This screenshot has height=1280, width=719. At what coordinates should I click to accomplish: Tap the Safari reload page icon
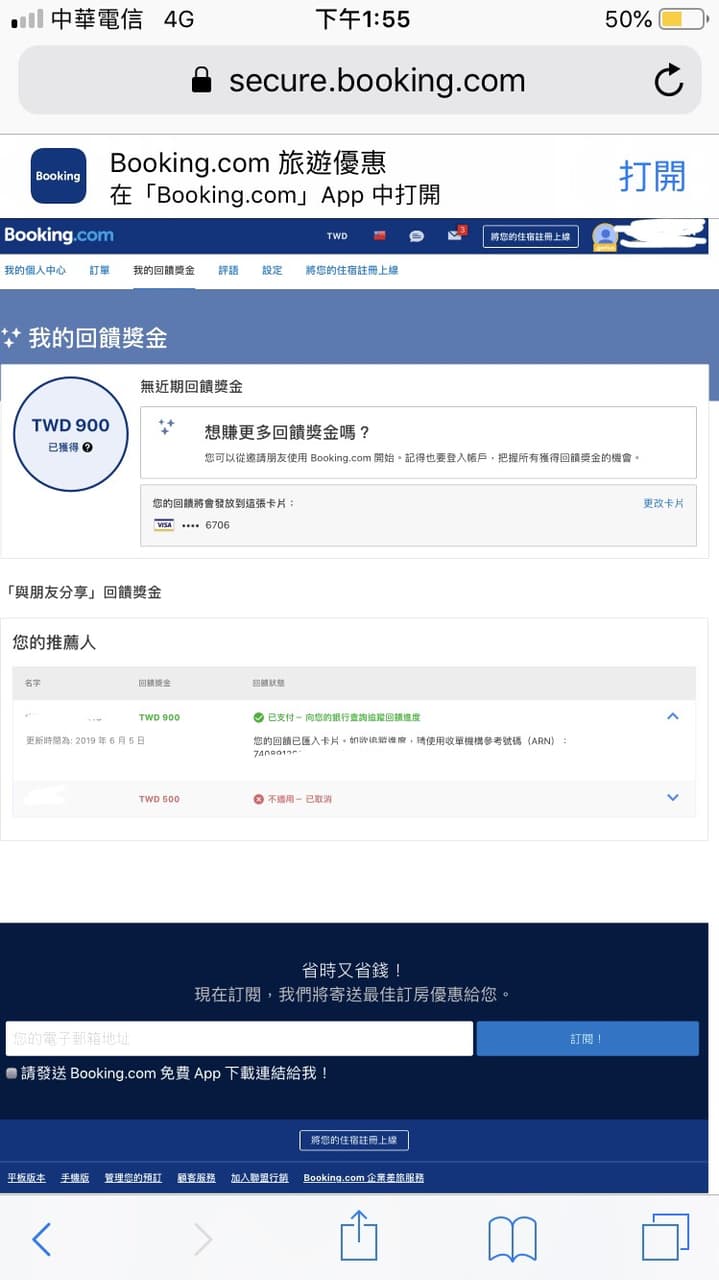click(669, 80)
